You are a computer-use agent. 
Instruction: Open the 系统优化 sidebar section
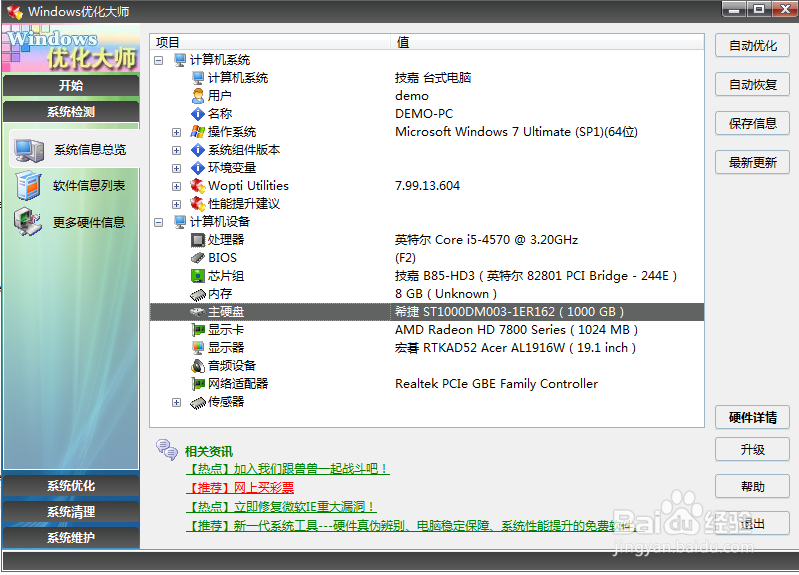[x=71, y=486]
